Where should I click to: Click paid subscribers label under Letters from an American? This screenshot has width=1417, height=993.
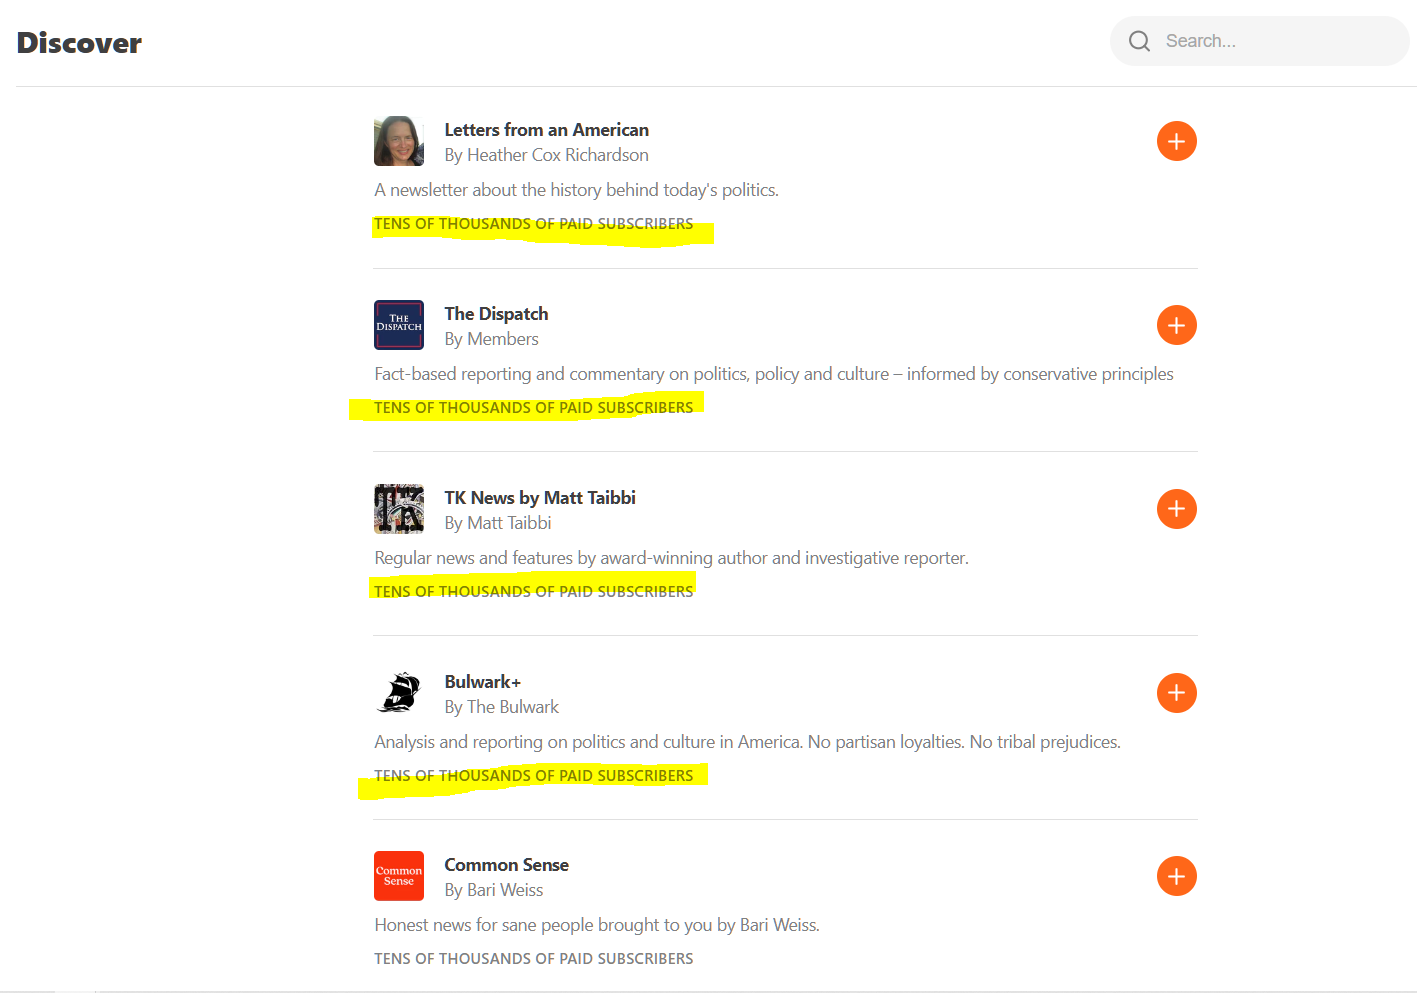(x=533, y=224)
